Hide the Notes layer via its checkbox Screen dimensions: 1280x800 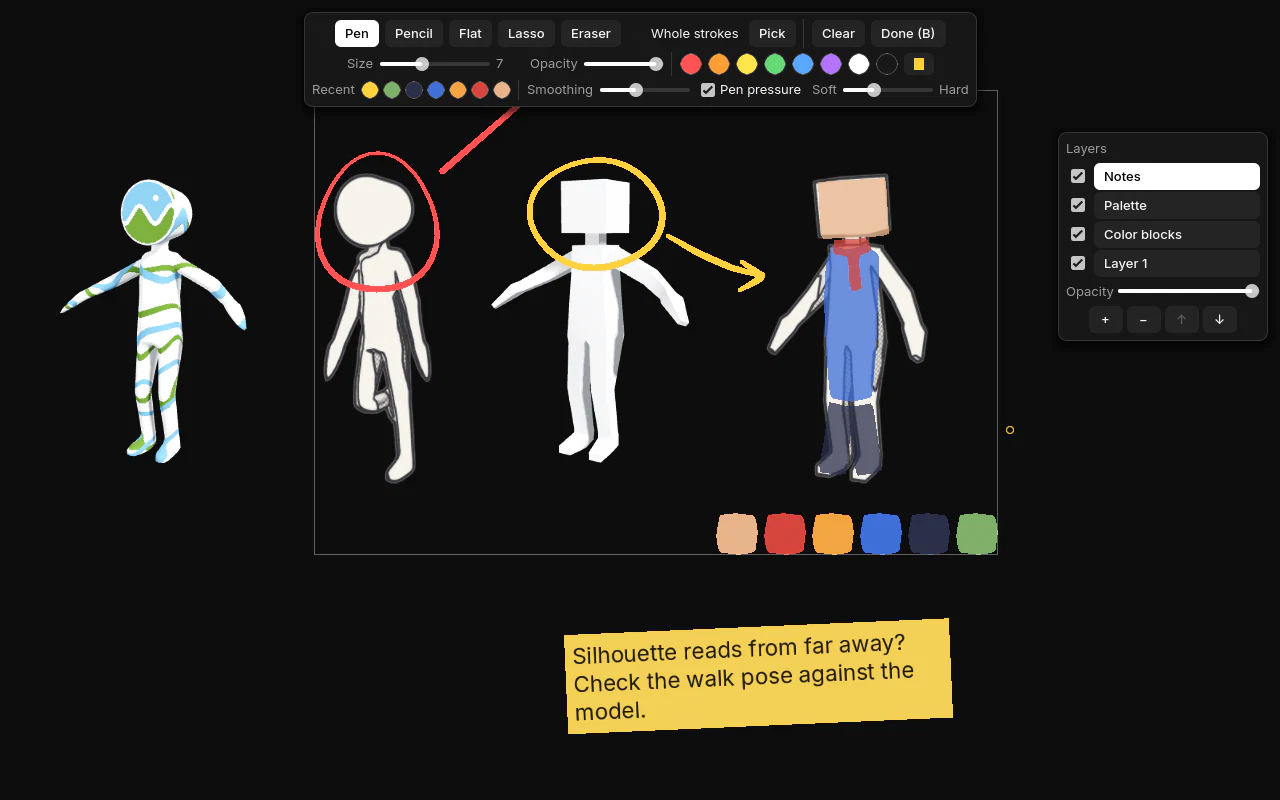[x=1078, y=176]
